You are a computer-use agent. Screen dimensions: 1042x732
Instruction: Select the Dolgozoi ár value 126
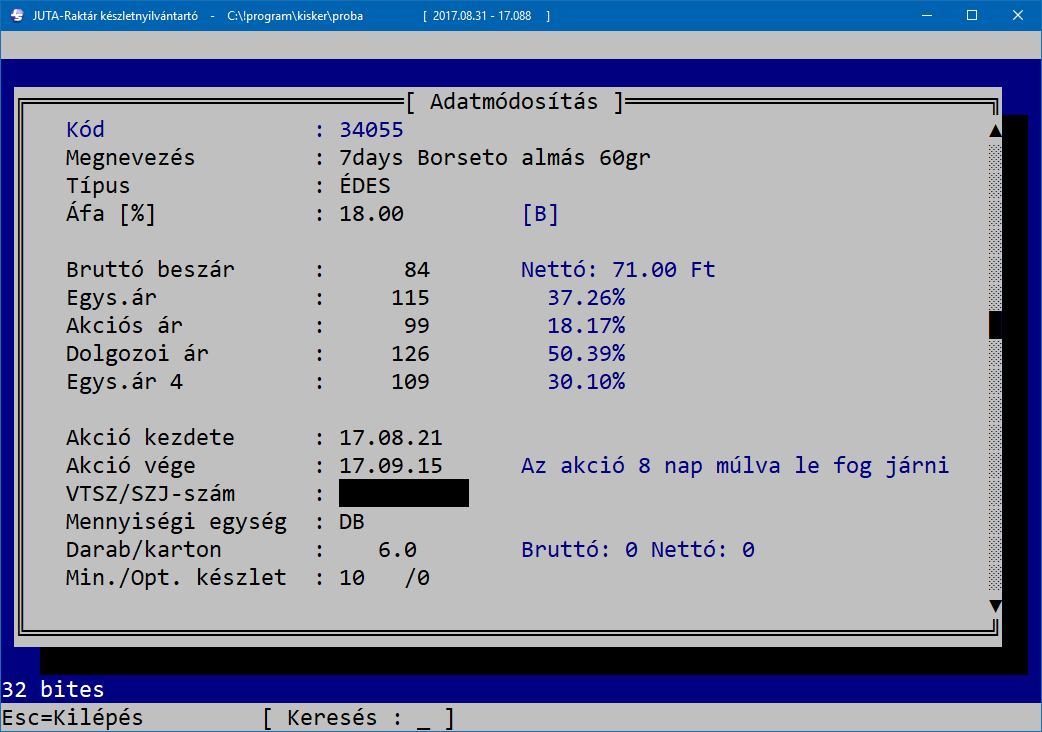pos(410,354)
